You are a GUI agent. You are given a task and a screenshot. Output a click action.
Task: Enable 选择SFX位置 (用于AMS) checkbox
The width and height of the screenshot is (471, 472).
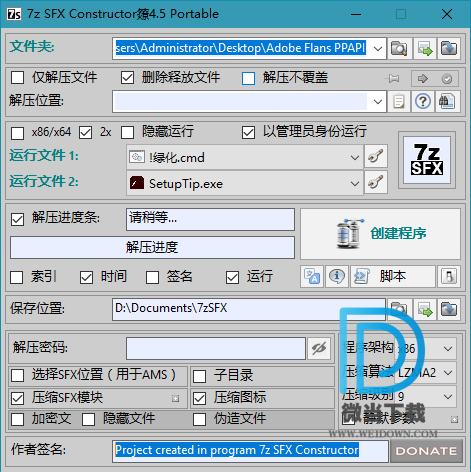17,375
